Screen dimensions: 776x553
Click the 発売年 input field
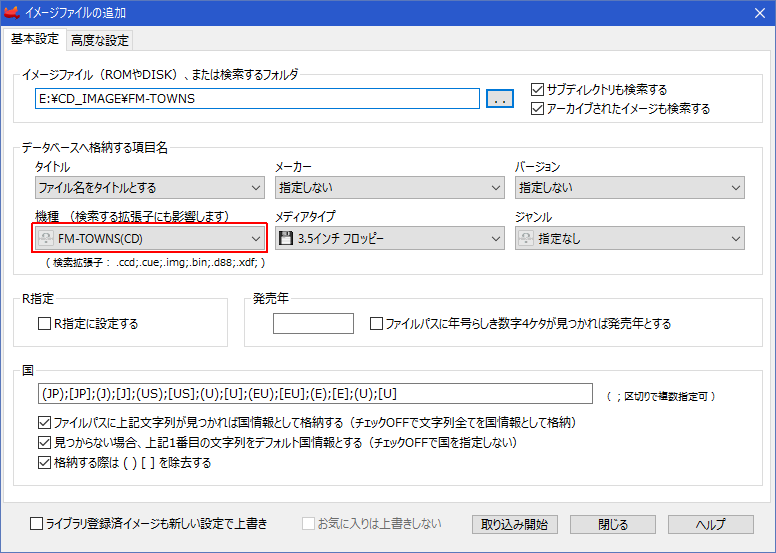pos(313,323)
